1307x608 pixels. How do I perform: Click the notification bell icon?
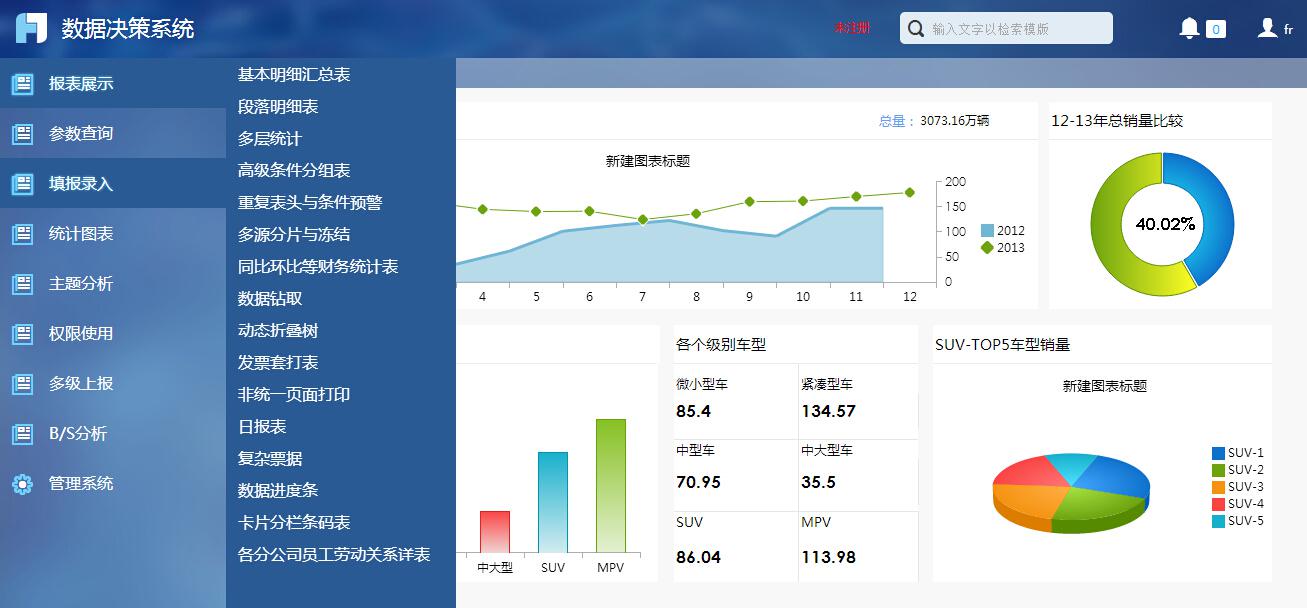click(1189, 28)
